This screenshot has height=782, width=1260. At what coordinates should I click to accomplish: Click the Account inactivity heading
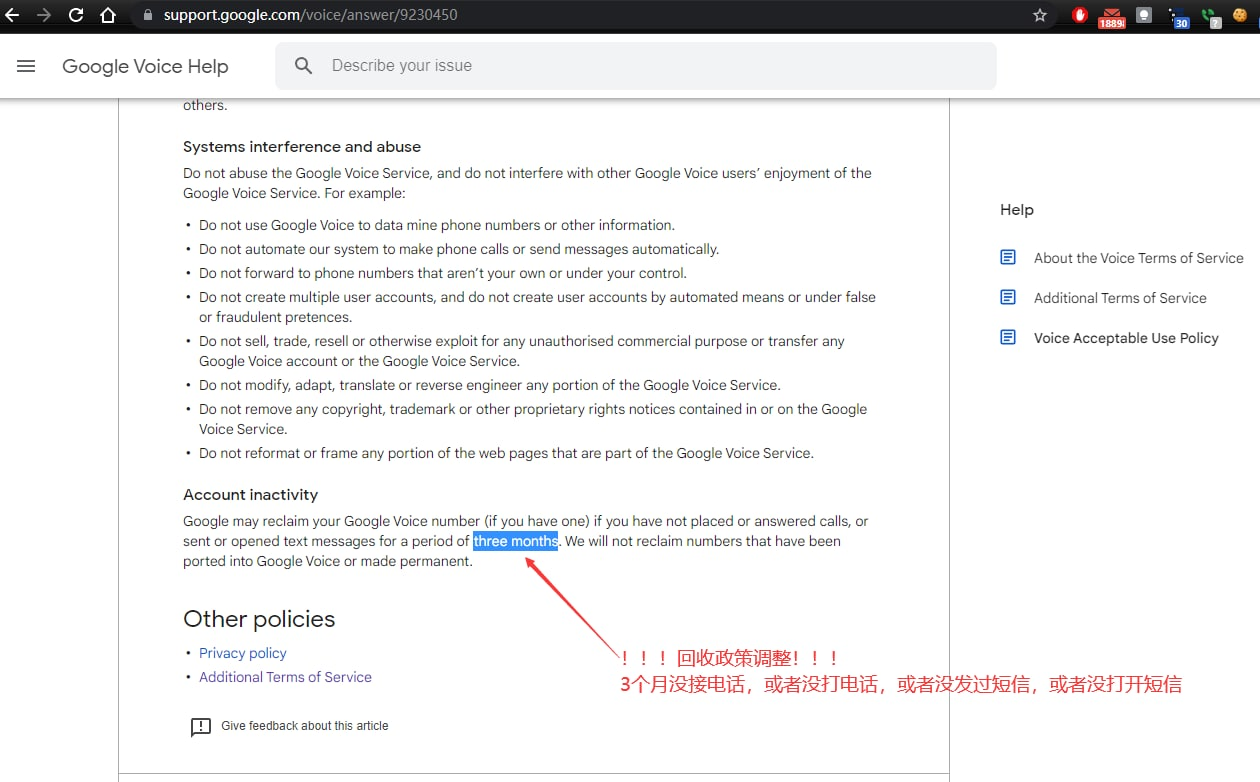click(x=250, y=495)
